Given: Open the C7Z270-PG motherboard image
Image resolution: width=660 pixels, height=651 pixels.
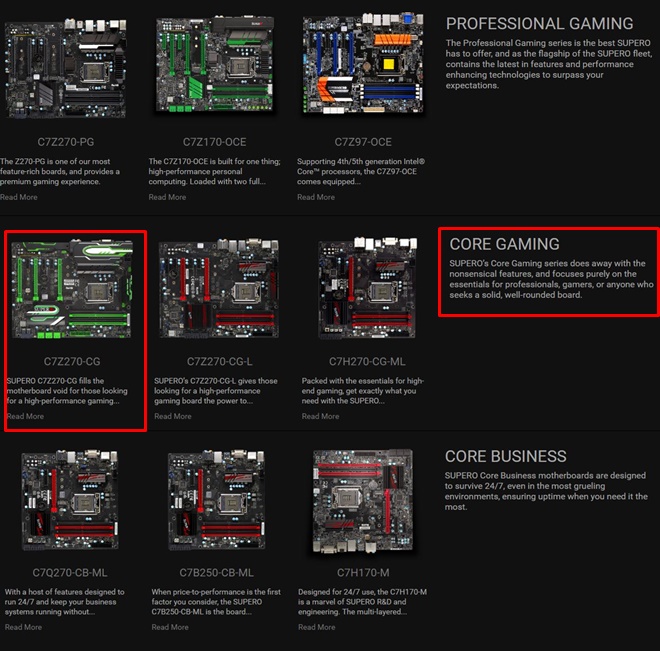Looking at the screenshot, I should (x=65, y=68).
